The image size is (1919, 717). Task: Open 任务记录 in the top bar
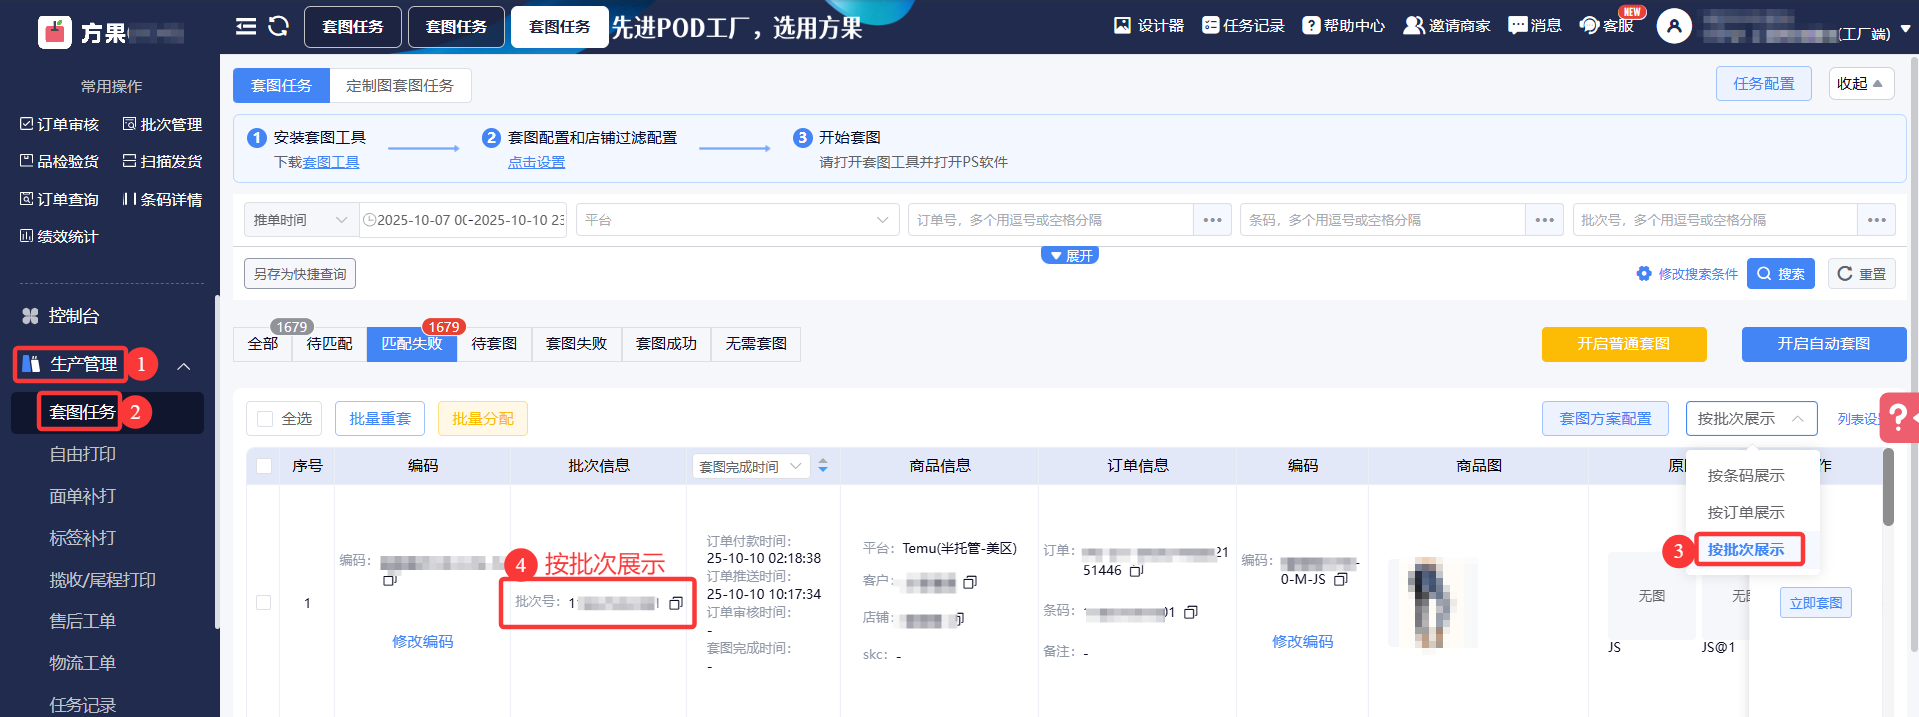[1243, 26]
